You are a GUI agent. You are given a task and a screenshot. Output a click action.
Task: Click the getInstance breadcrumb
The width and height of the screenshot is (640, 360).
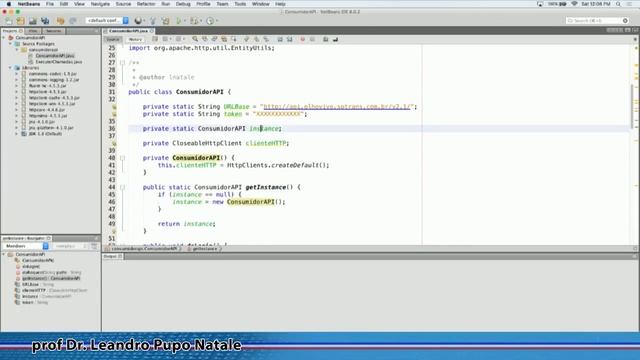(x=204, y=249)
